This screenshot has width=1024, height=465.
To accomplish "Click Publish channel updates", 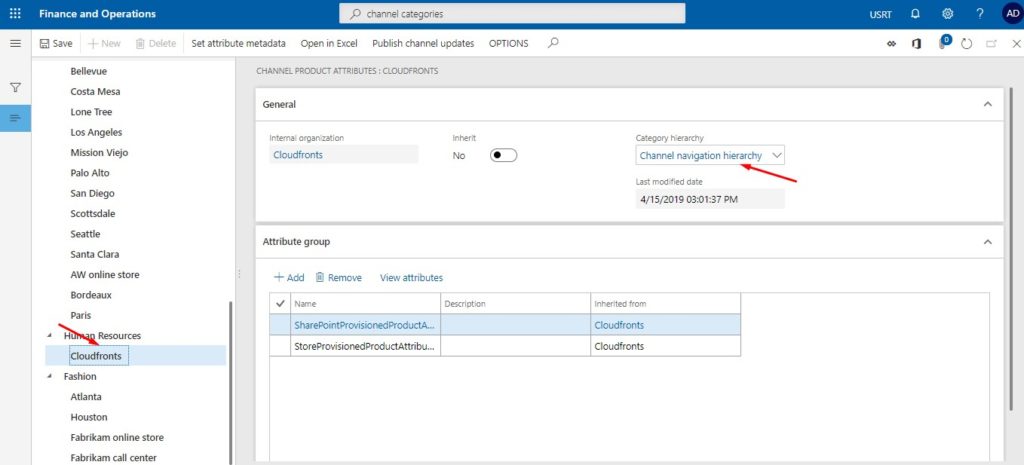I will click(423, 43).
